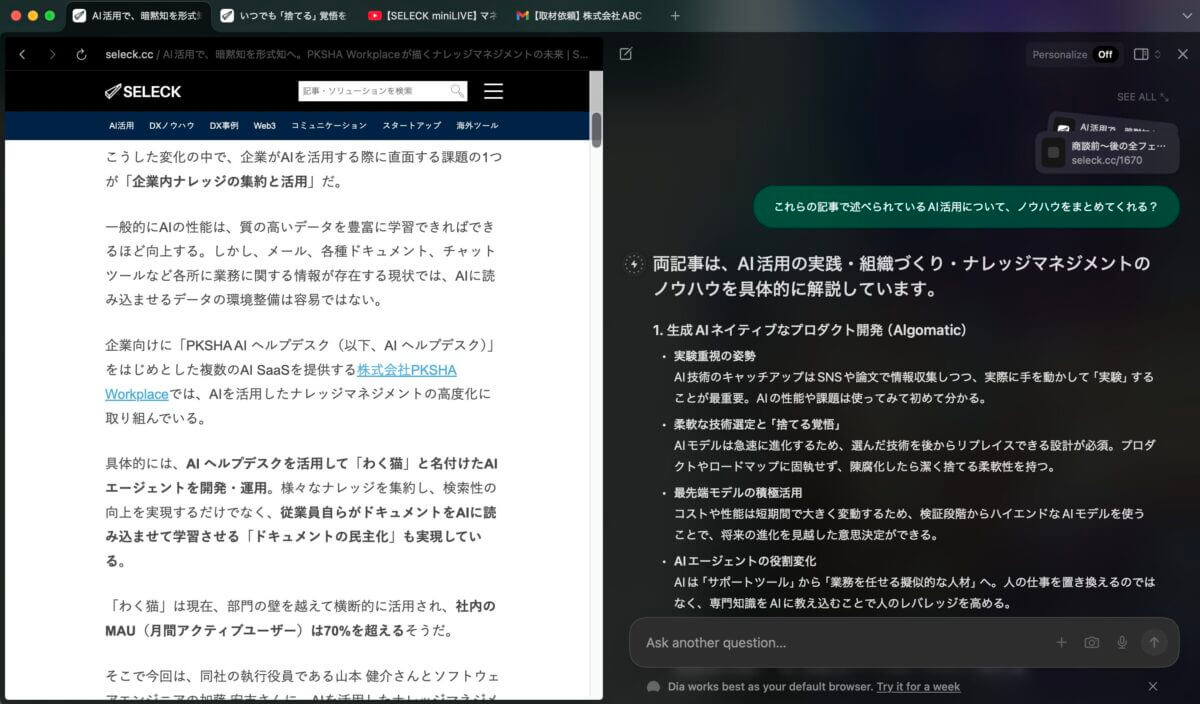Image resolution: width=1200 pixels, height=704 pixels.
Task: Go forward to the next page
Action: [53, 54]
